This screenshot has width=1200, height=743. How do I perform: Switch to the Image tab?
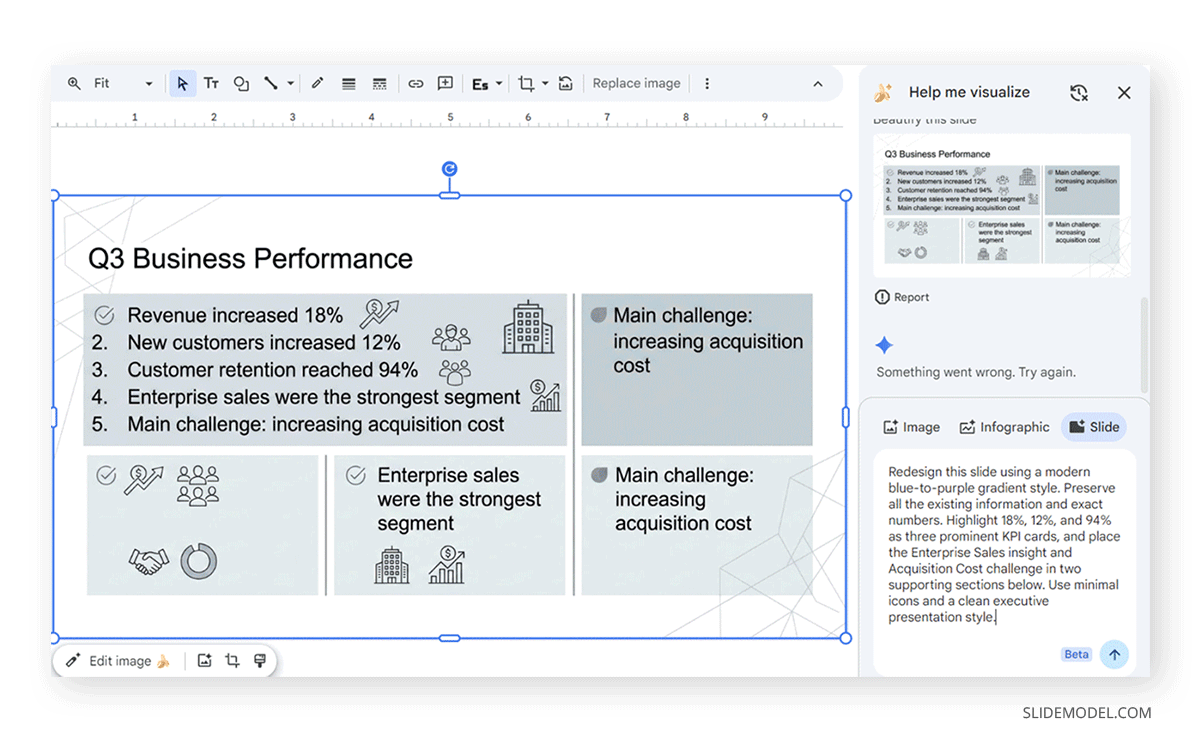[x=911, y=427]
